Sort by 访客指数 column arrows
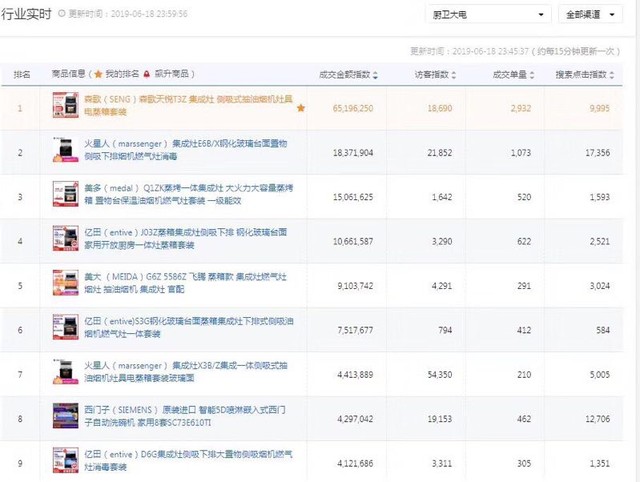This screenshot has height=482, width=640. (454, 75)
